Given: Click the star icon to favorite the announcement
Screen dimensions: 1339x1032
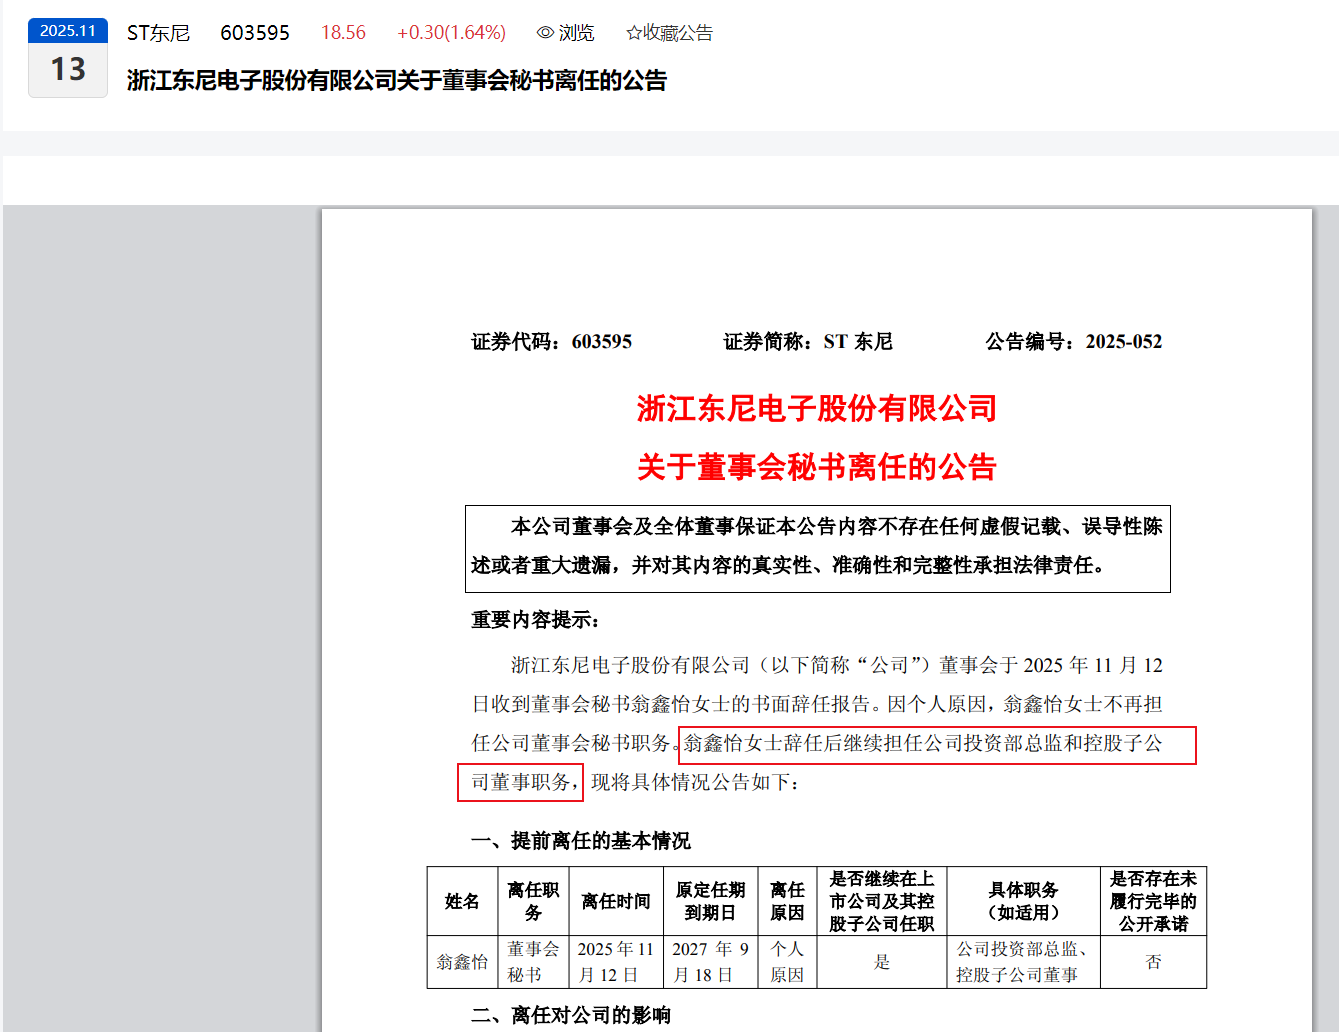Looking at the screenshot, I should tap(633, 33).
